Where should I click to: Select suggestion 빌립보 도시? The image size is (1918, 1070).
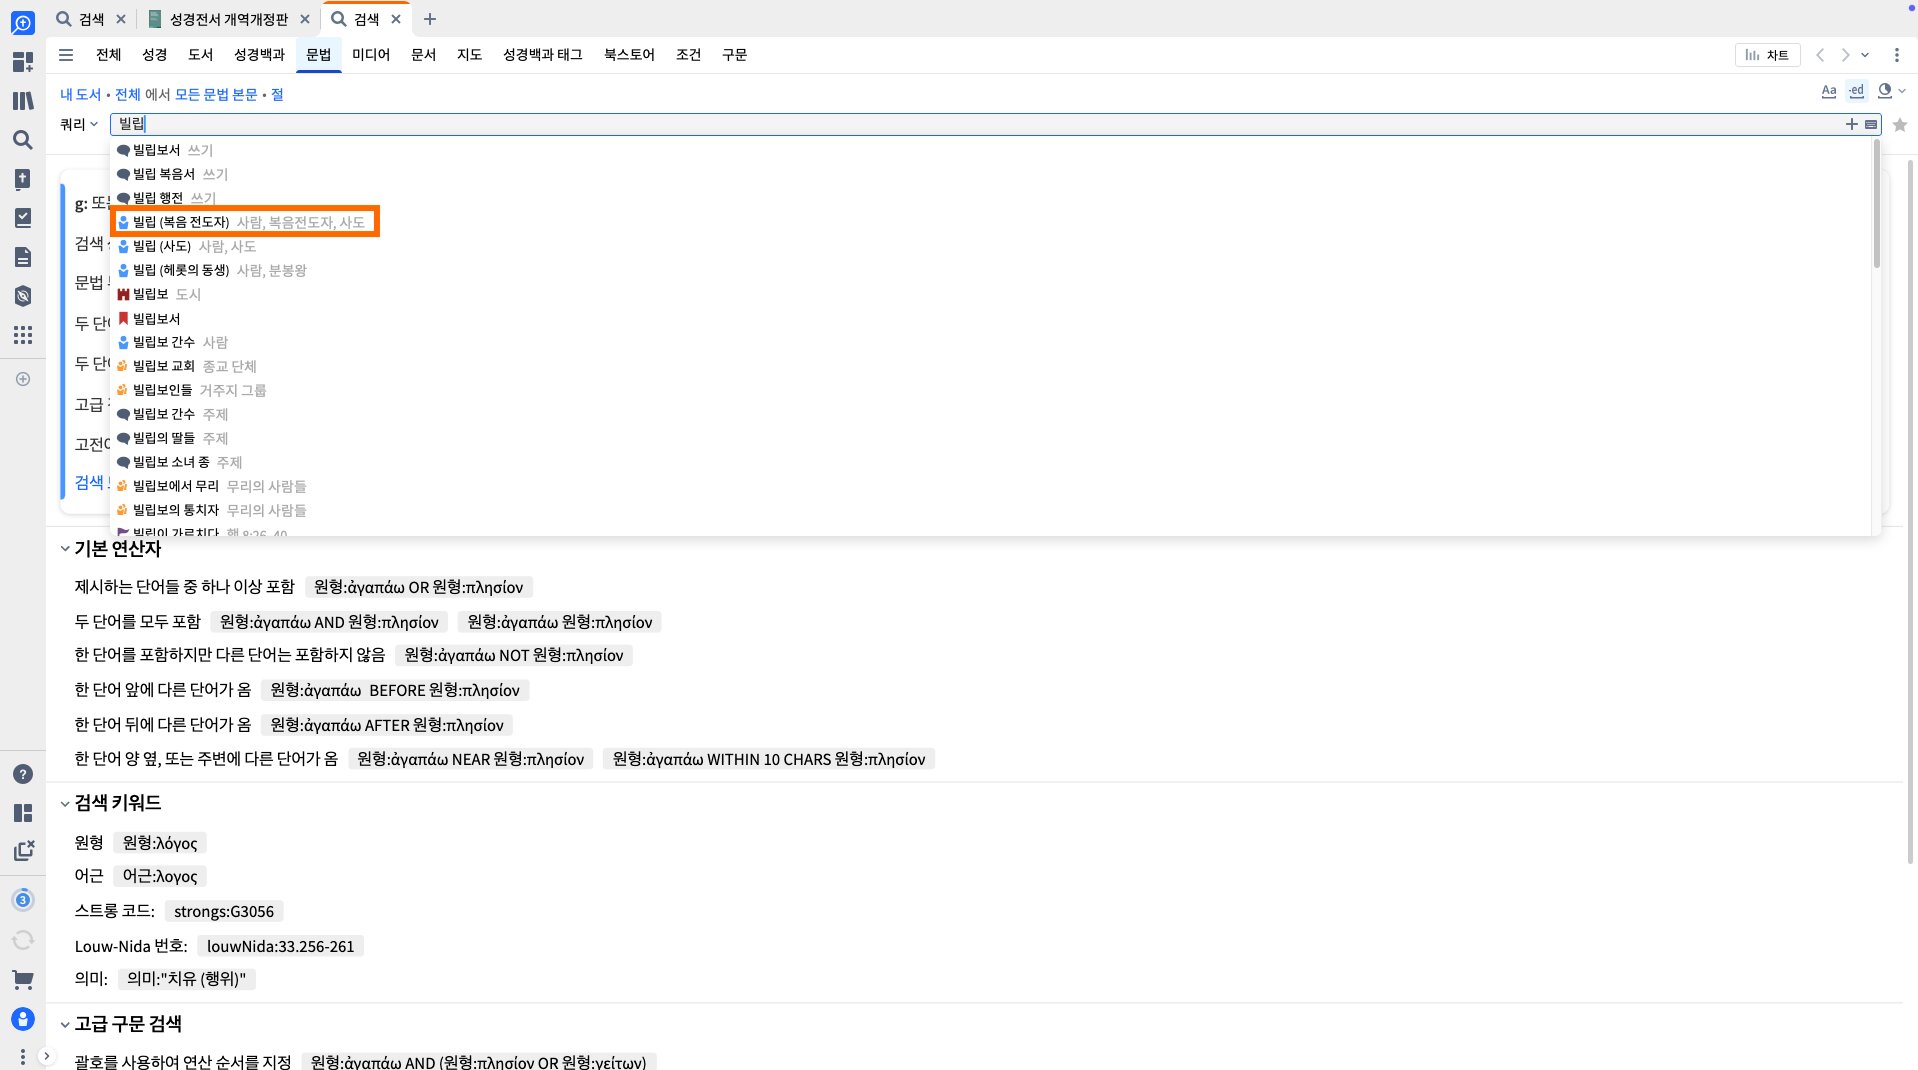tap(158, 294)
